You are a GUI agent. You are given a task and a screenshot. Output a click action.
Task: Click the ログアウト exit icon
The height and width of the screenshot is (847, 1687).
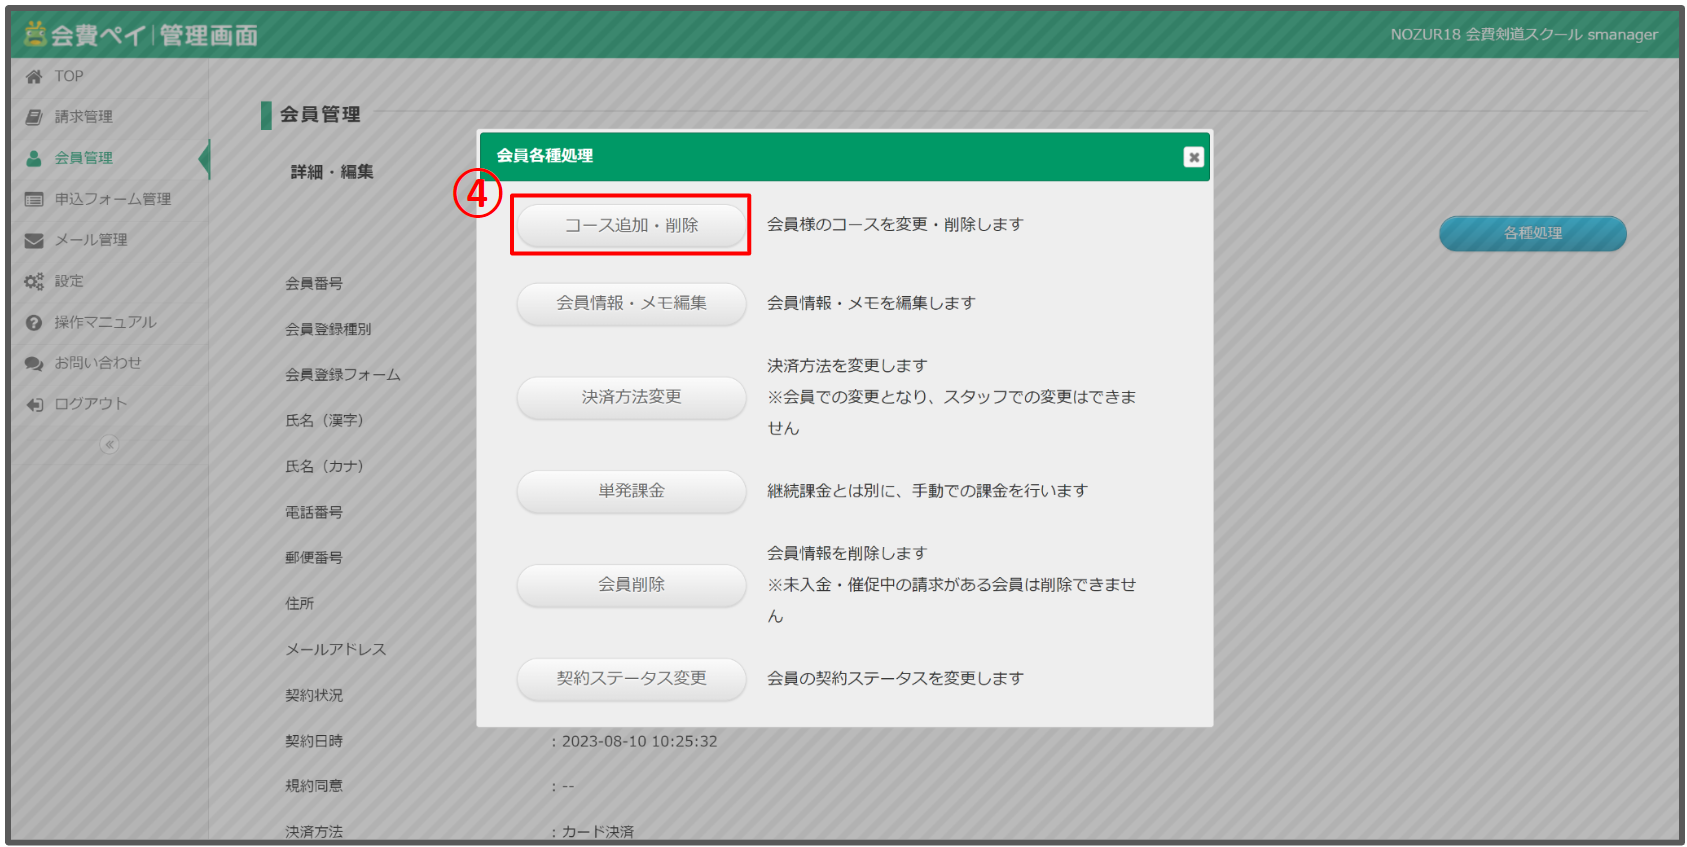34,404
